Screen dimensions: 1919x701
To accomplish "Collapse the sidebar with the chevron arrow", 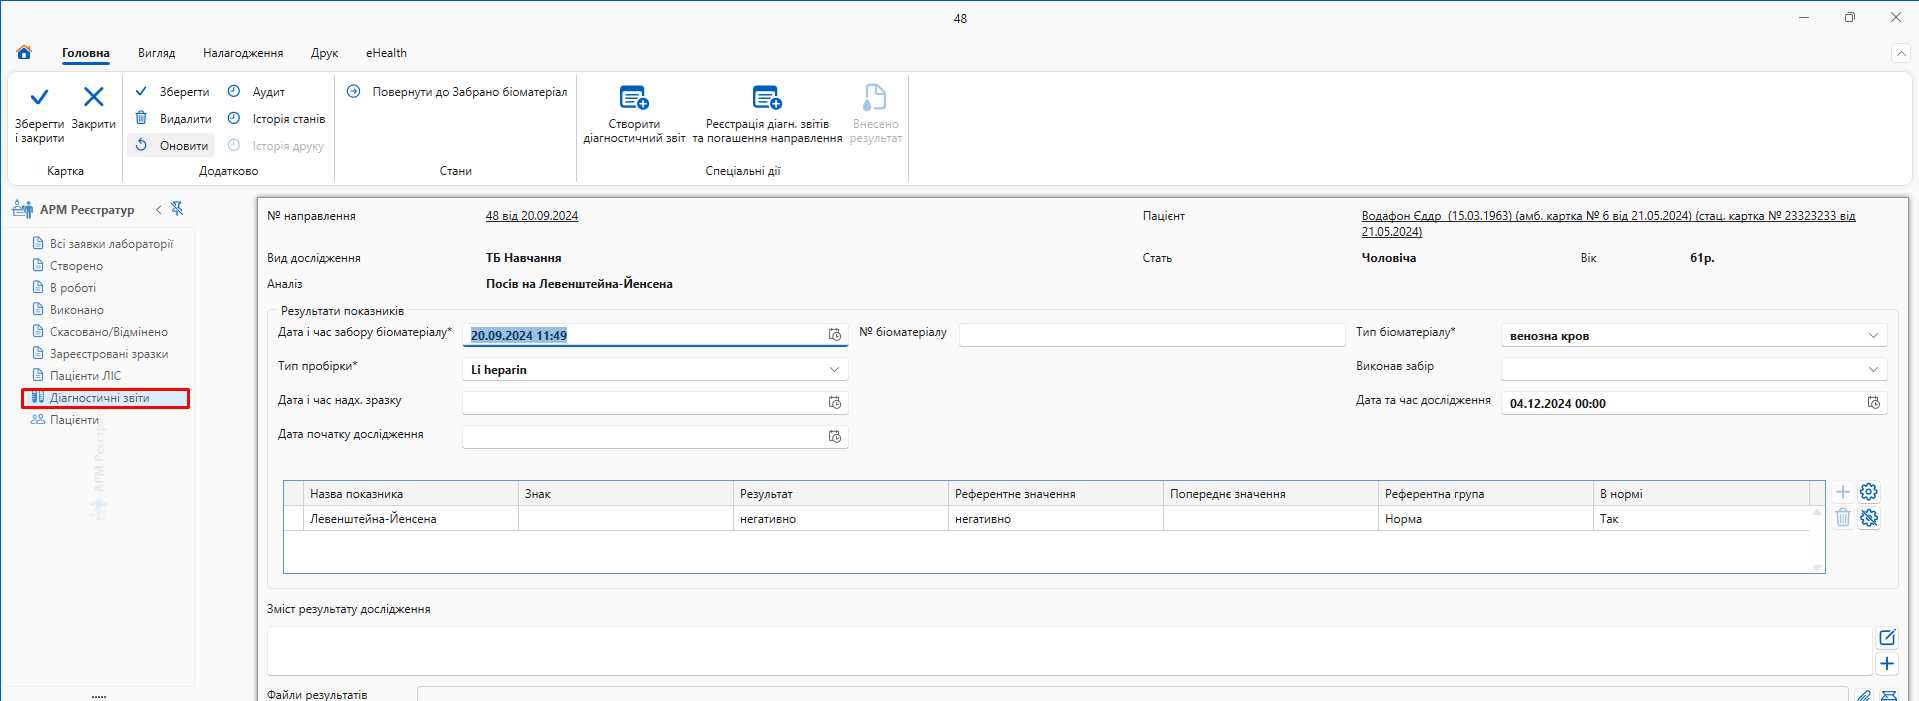I will tap(158, 209).
